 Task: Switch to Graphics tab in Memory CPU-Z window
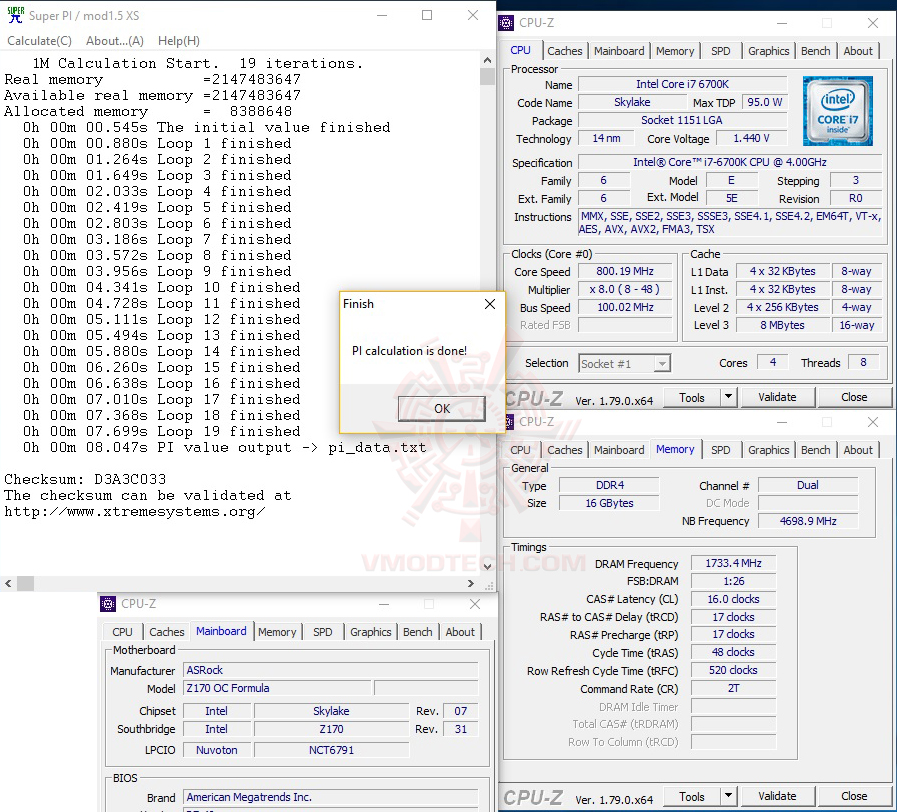point(768,450)
